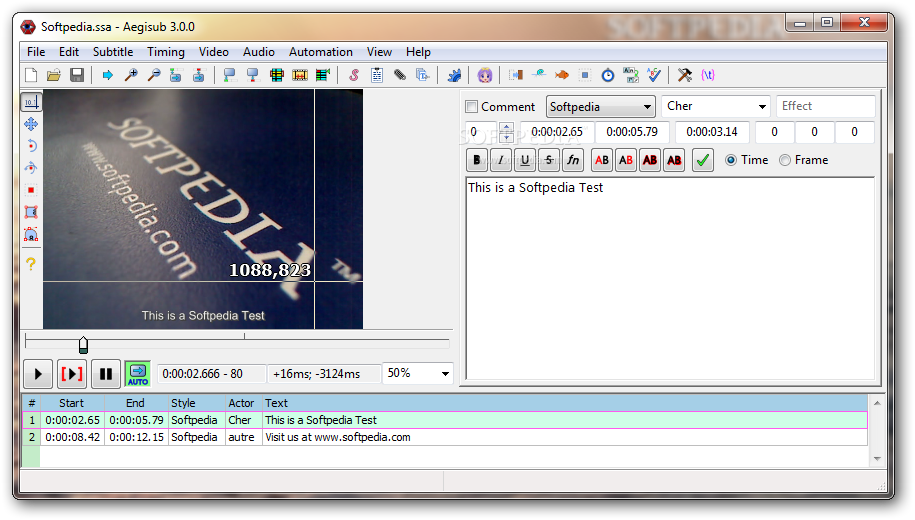915x520 pixels.
Task: Save the subtitles with the floppy disk icon
Action: coord(77,75)
